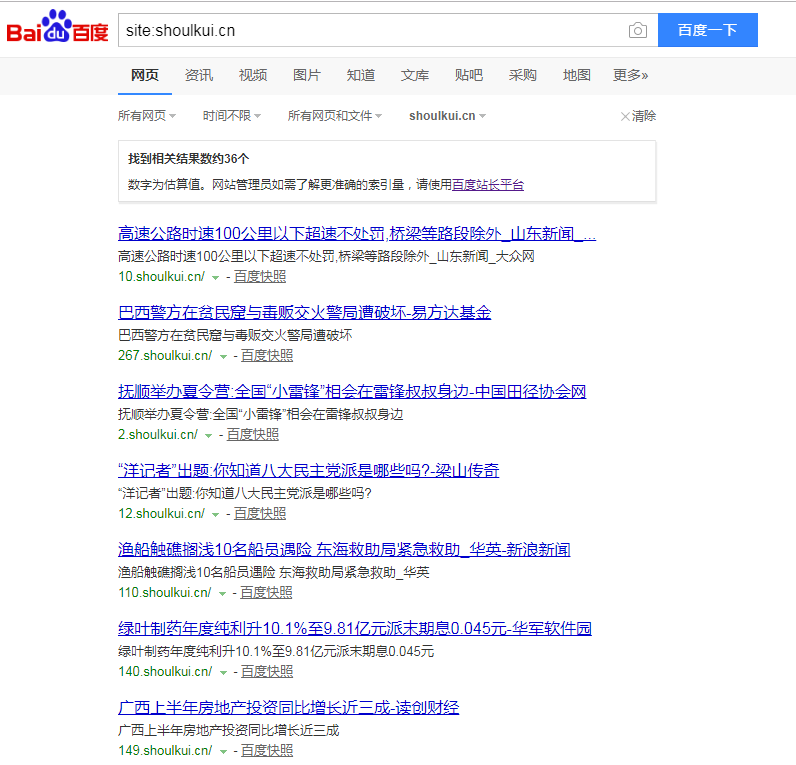Open 百度快照 for 267.shoulkui.cn
This screenshot has height=765, width=796.
tap(267, 356)
